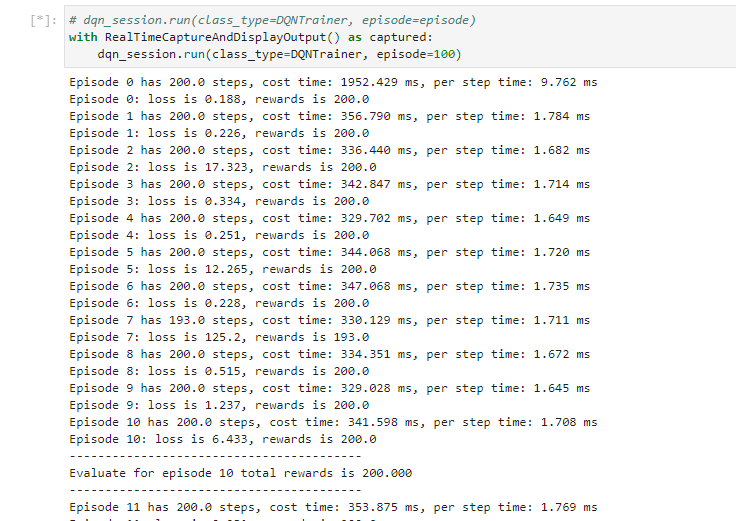Click the Episode 9 loss 1.237 line
This screenshot has width=736, height=521.
219,405
